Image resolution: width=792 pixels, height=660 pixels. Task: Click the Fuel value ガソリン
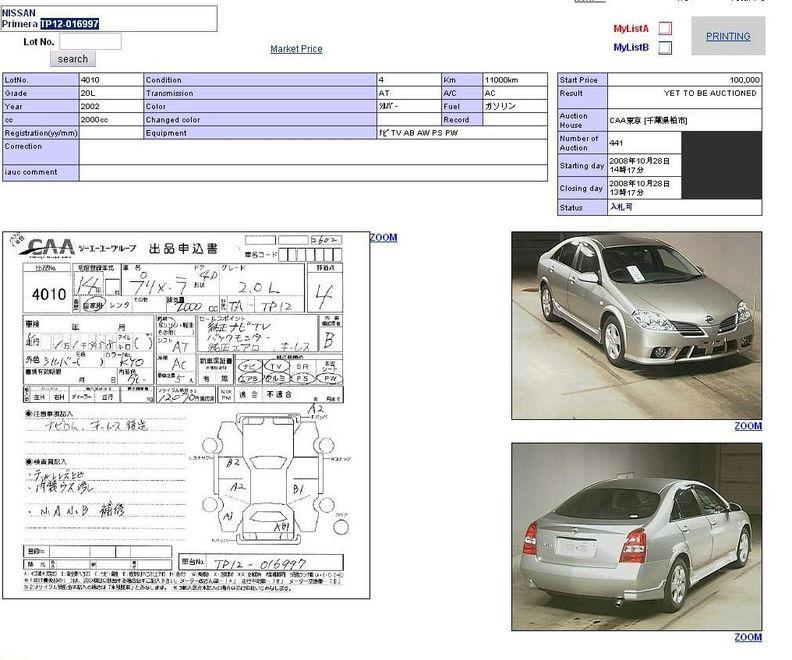tap(500, 106)
